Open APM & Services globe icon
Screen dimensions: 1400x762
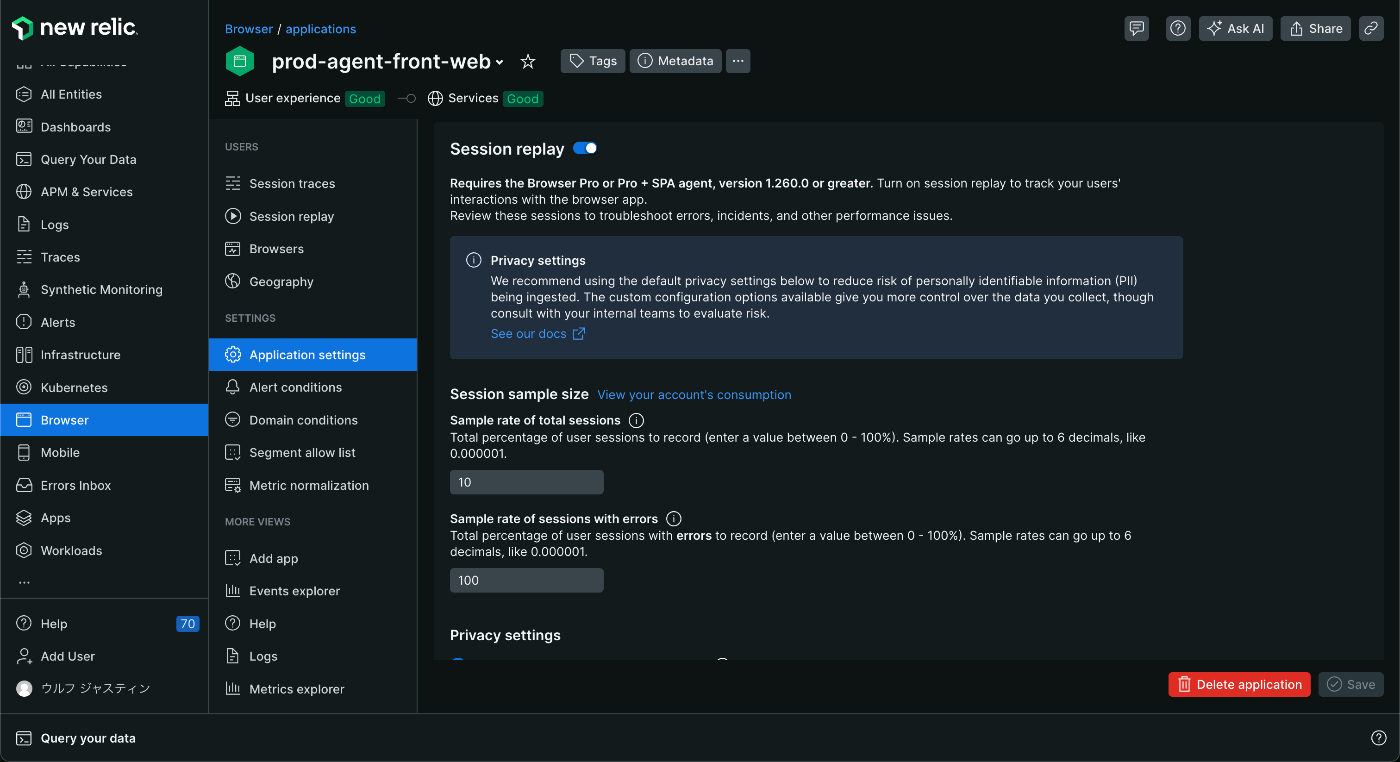[24, 192]
